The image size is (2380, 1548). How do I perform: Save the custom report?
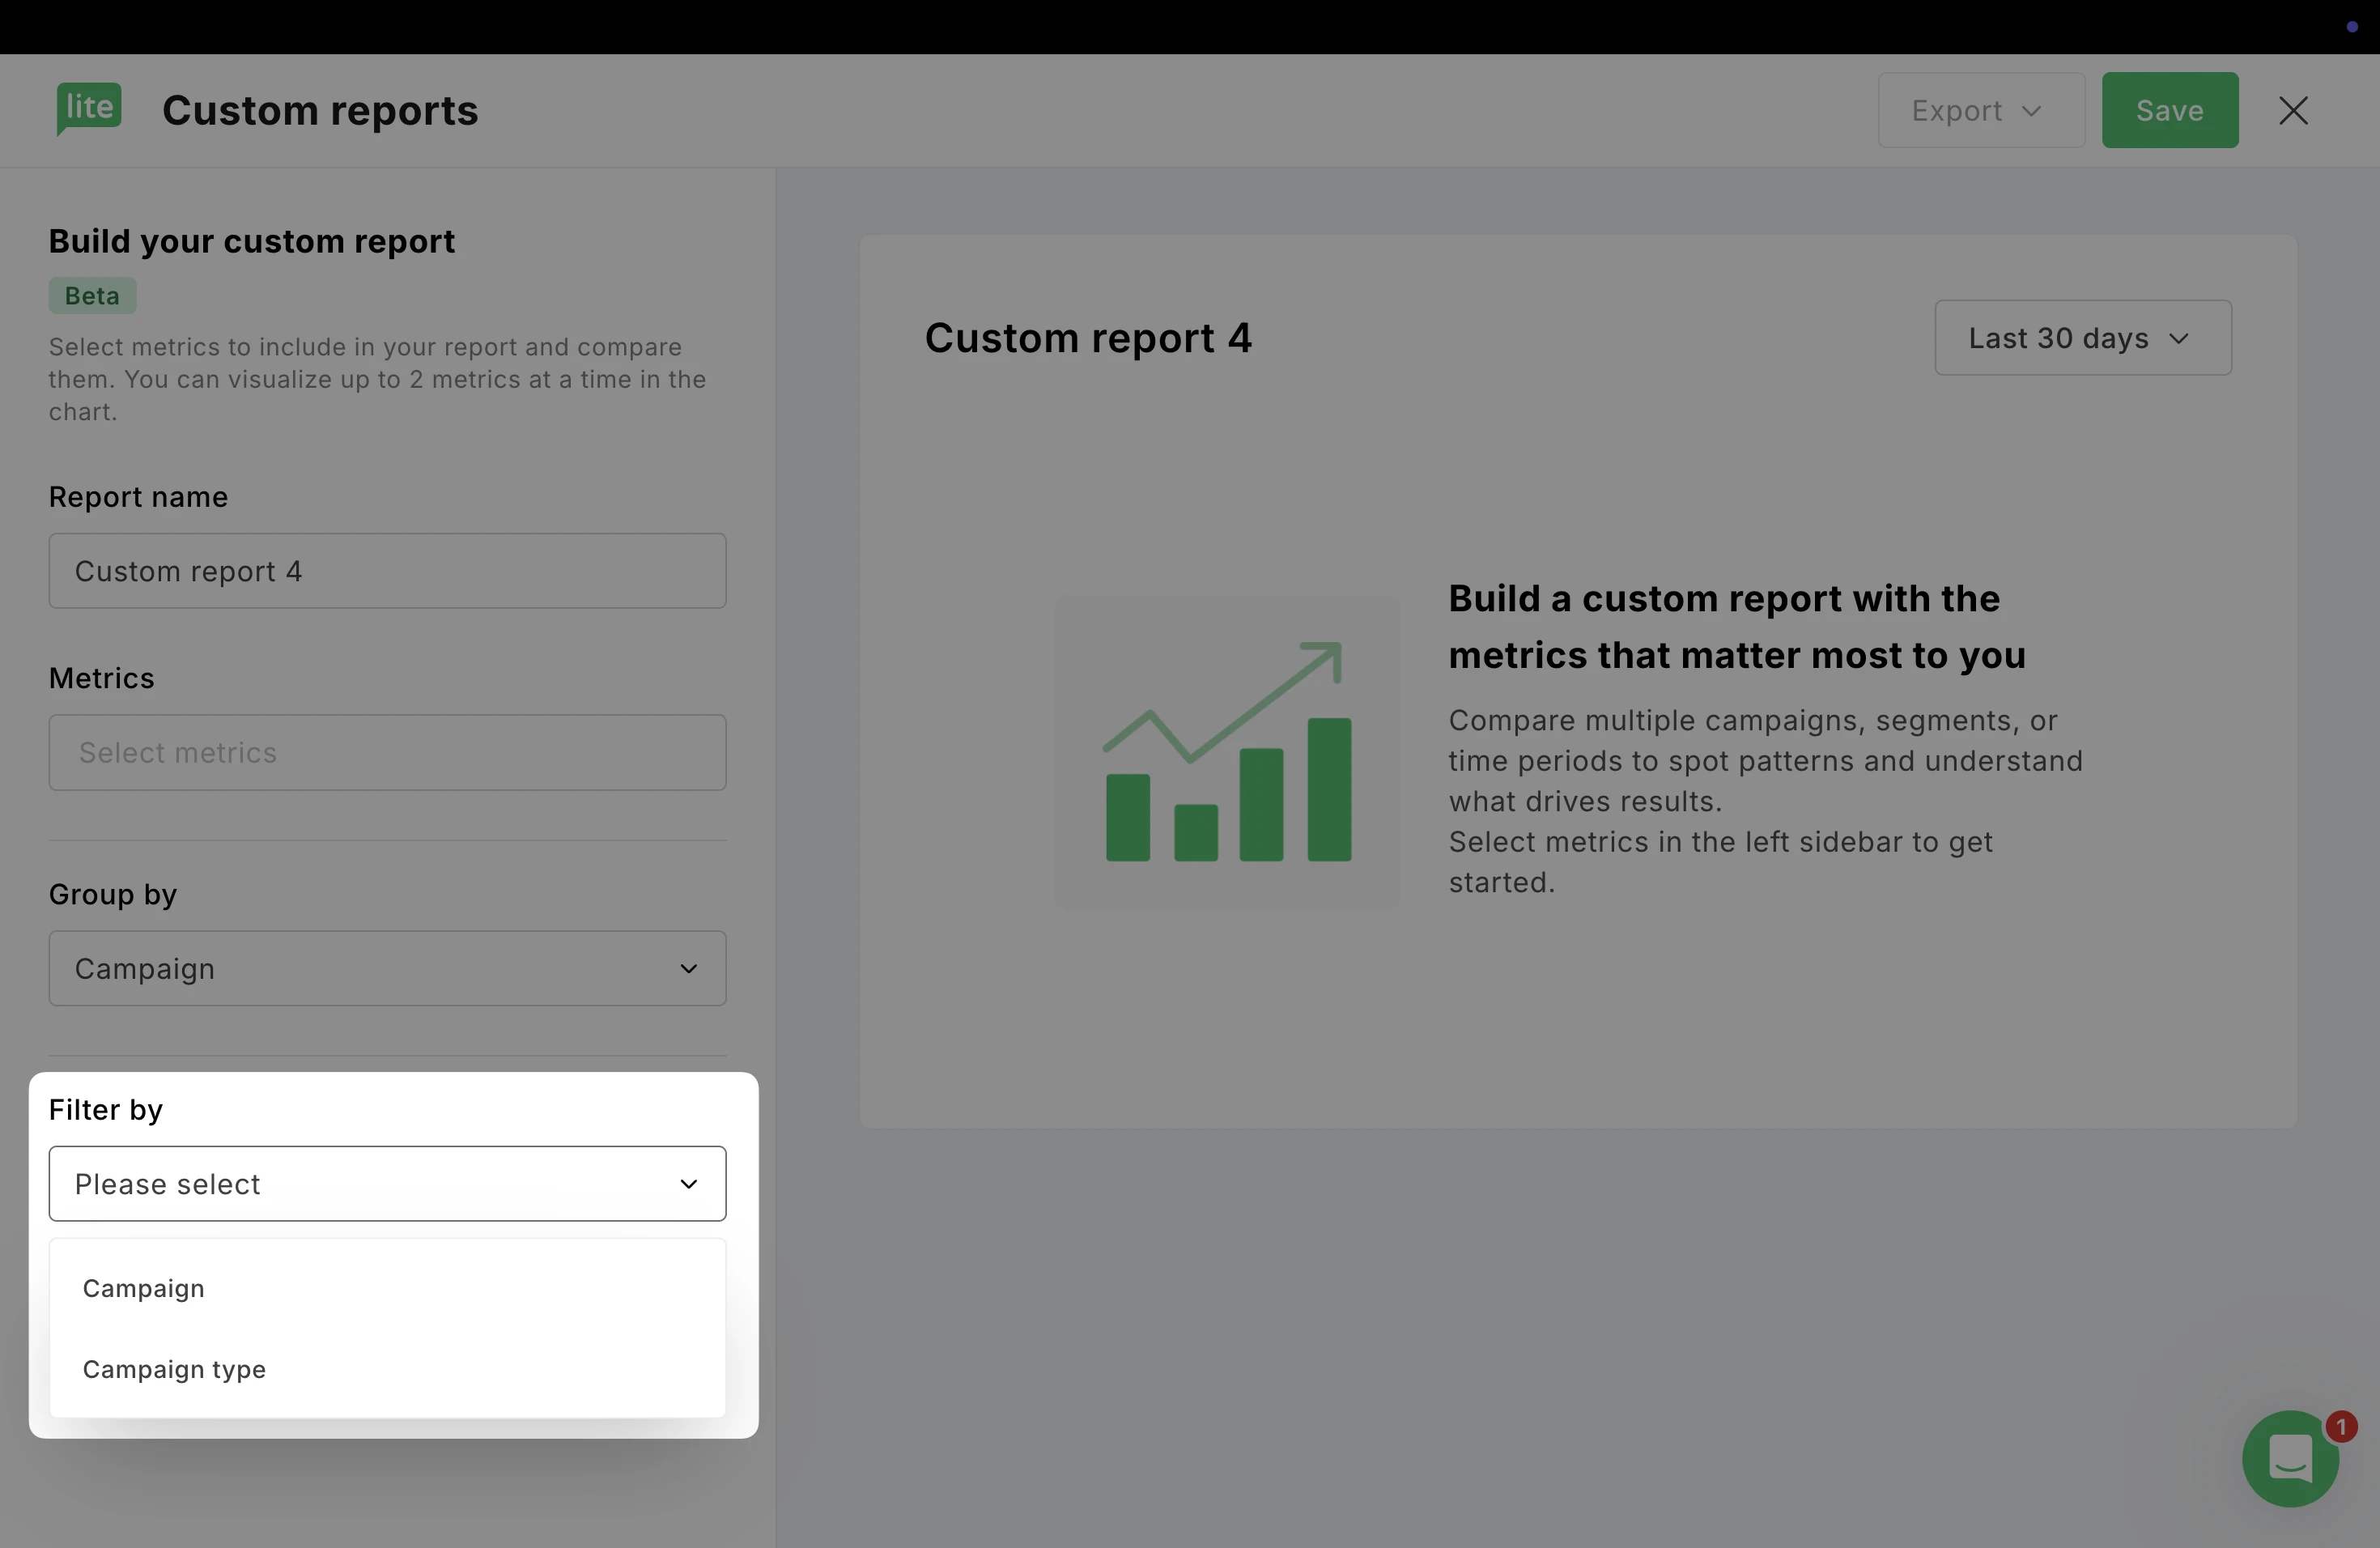(2169, 110)
